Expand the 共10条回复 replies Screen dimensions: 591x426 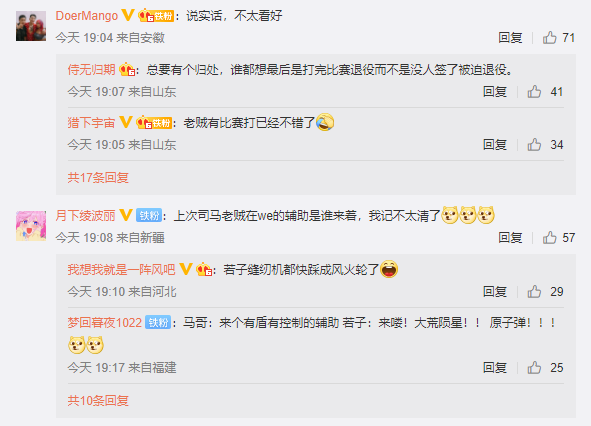pyautogui.click(x=98, y=400)
